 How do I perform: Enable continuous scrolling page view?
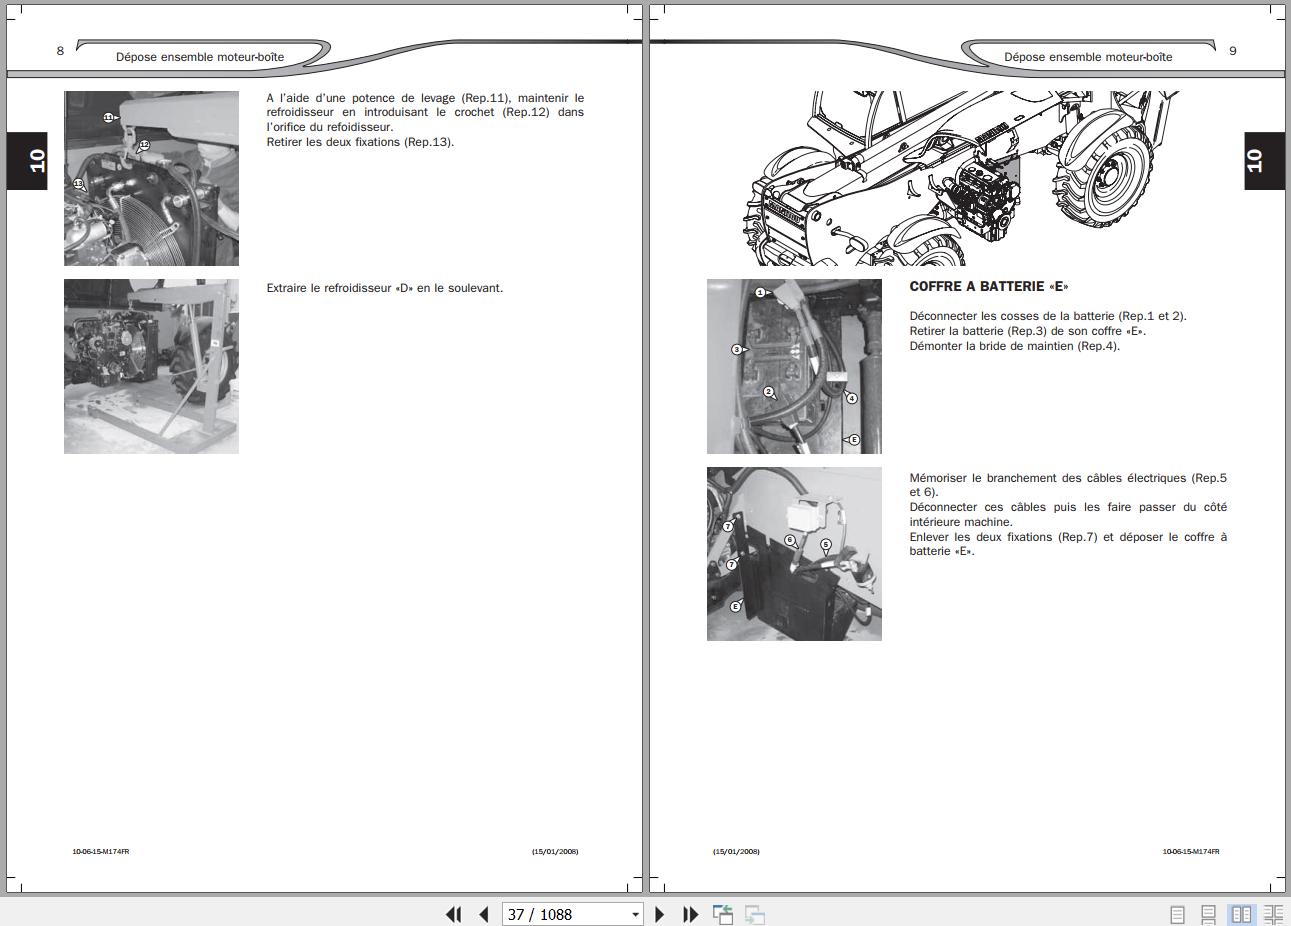click(1209, 914)
